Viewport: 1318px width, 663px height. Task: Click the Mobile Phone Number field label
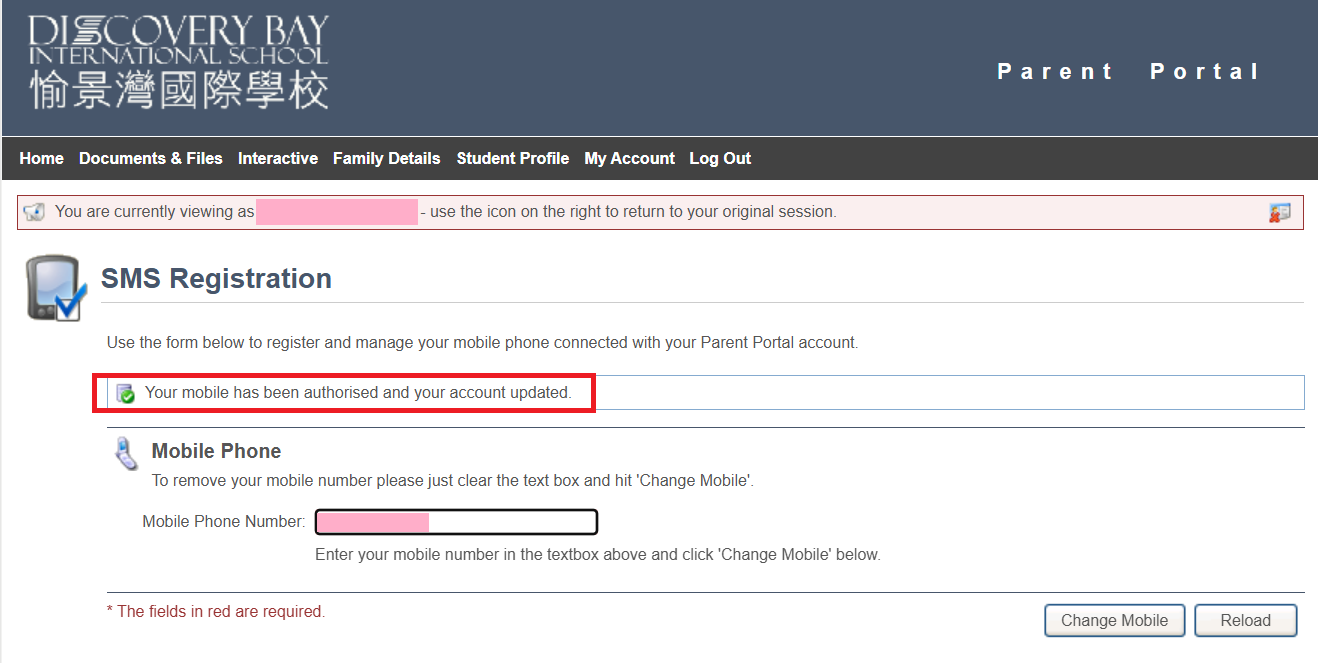point(223,522)
